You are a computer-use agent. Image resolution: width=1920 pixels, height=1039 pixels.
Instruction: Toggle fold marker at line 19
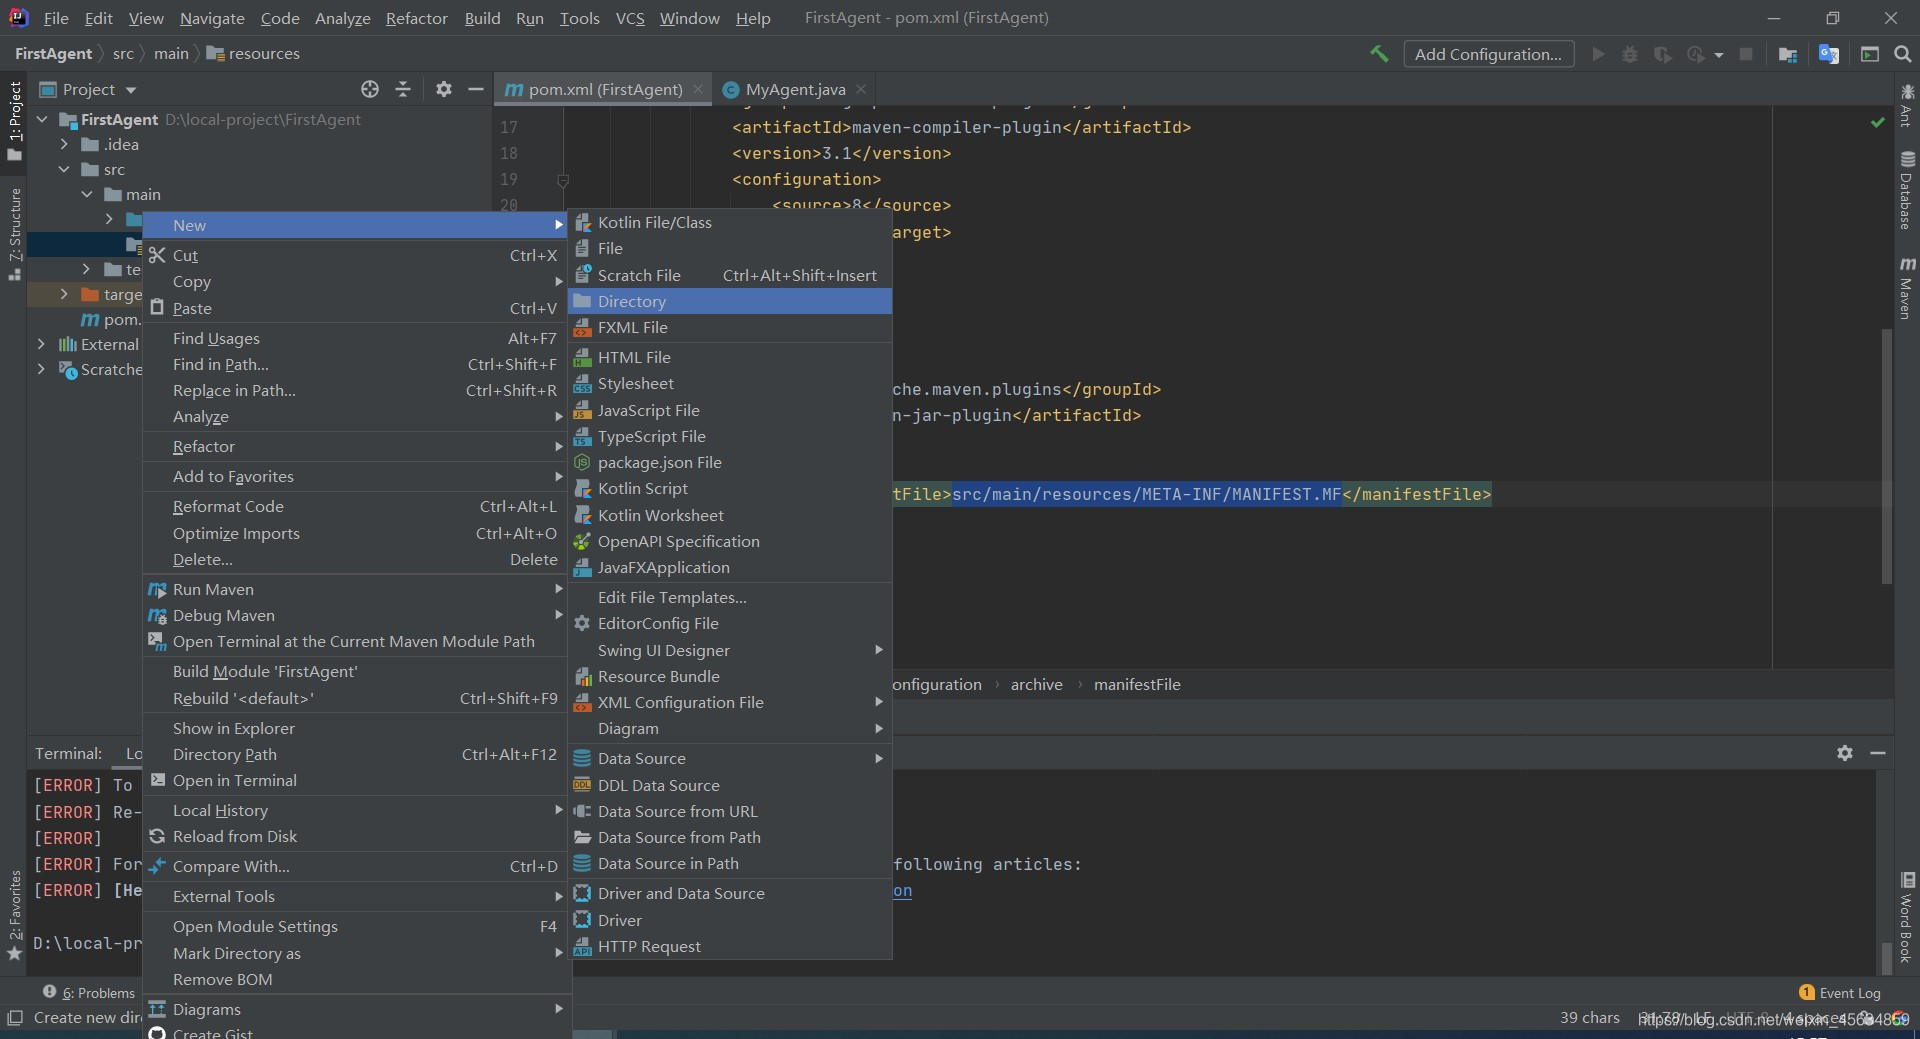point(563,180)
